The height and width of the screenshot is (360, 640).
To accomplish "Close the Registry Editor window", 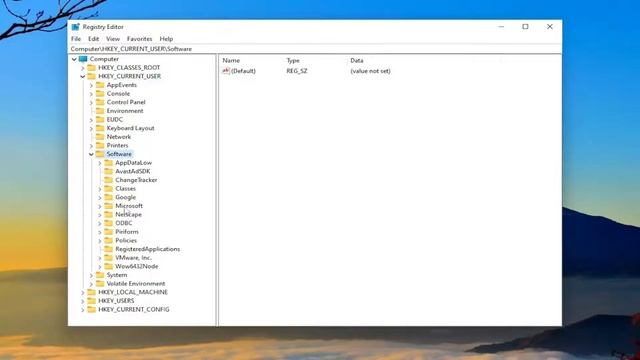I will pos(550,27).
